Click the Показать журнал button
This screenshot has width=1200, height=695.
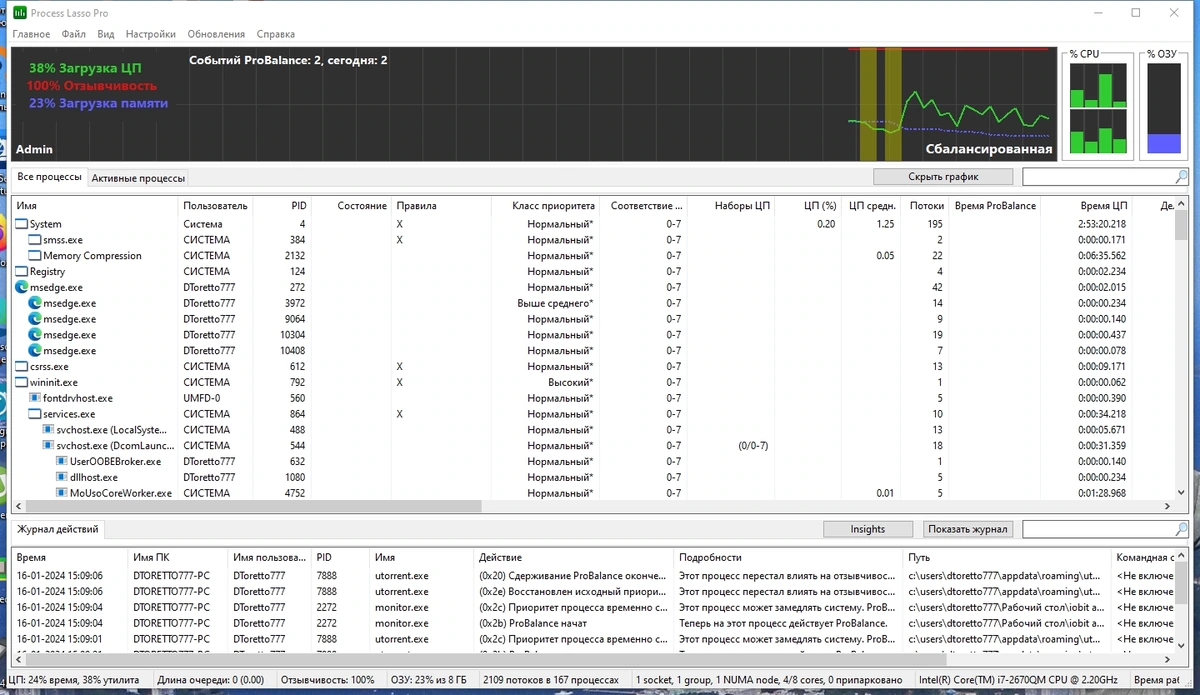(x=968, y=529)
